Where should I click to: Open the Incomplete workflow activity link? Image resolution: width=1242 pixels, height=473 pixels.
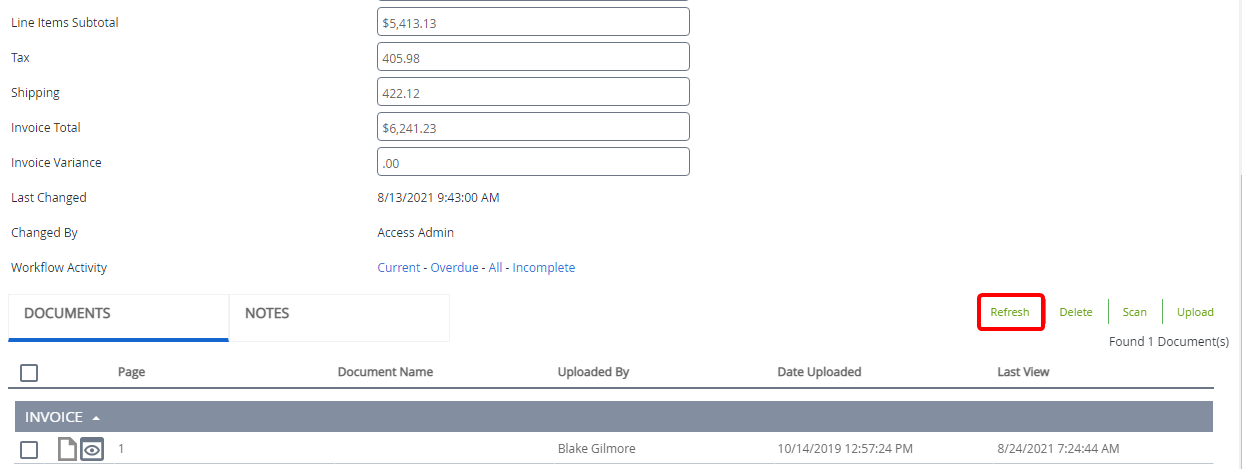pyautogui.click(x=543, y=268)
